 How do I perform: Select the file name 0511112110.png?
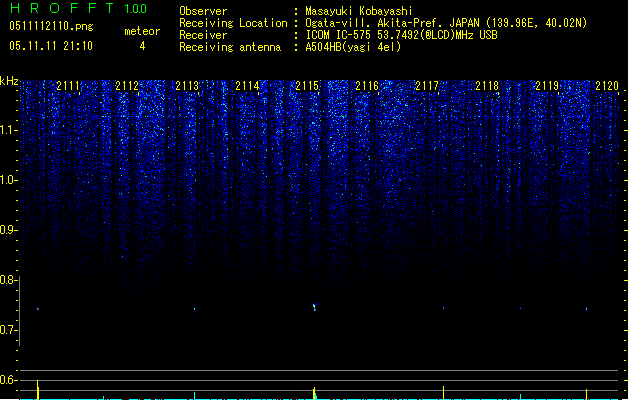[51, 26]
